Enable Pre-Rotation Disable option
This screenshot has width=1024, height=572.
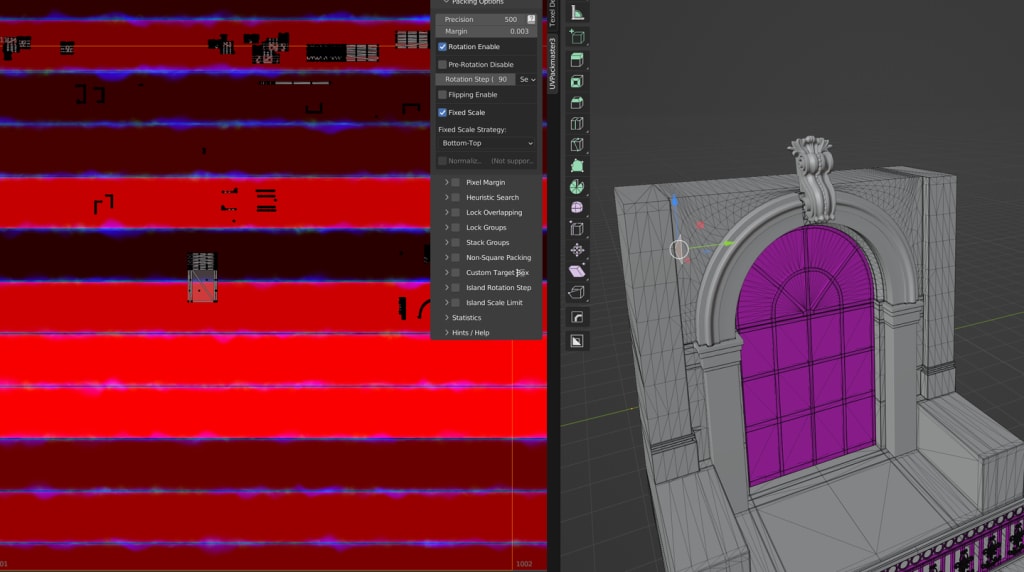click(x=442, y=65)
